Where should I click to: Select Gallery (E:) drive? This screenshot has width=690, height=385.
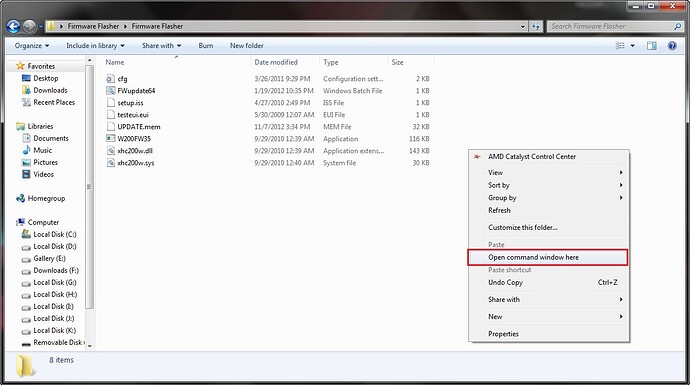click(x=49, y=259)
